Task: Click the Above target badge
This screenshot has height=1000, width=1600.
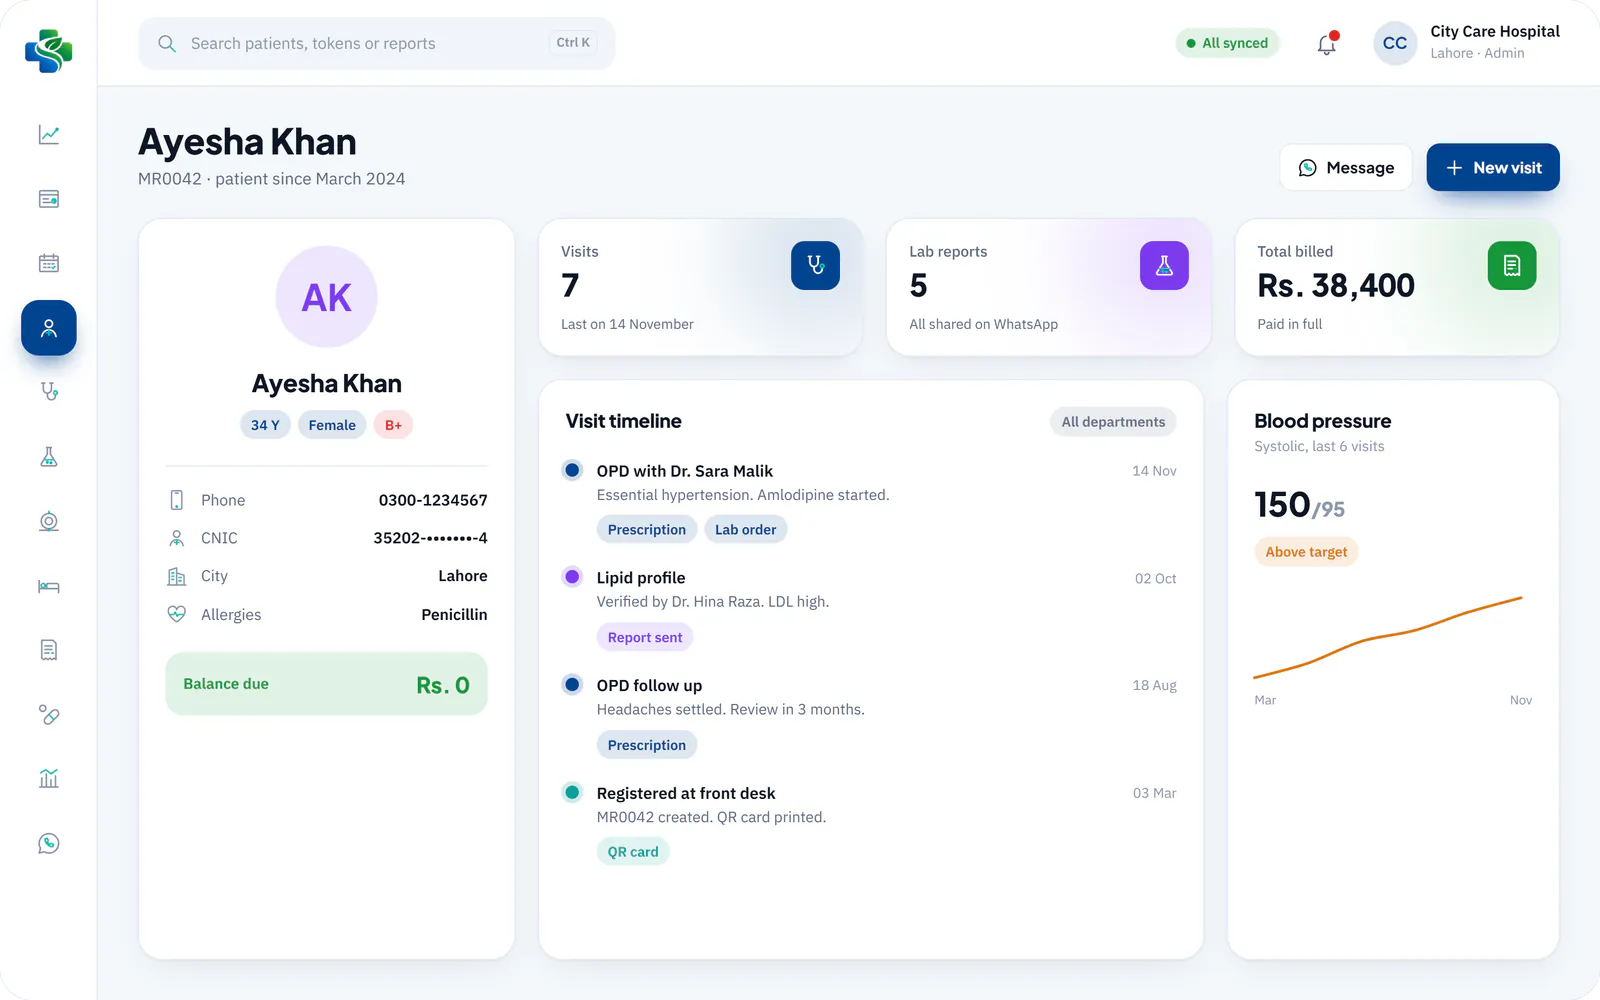Action: (1306, 552)
